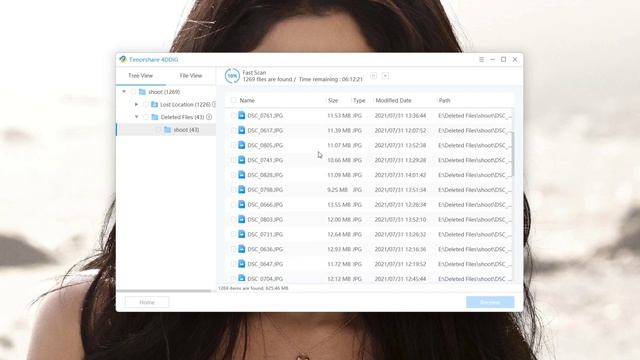Click the file icon of DSC_0731.JPG
The width and height of the screenshot is (640, 360).
242,234
